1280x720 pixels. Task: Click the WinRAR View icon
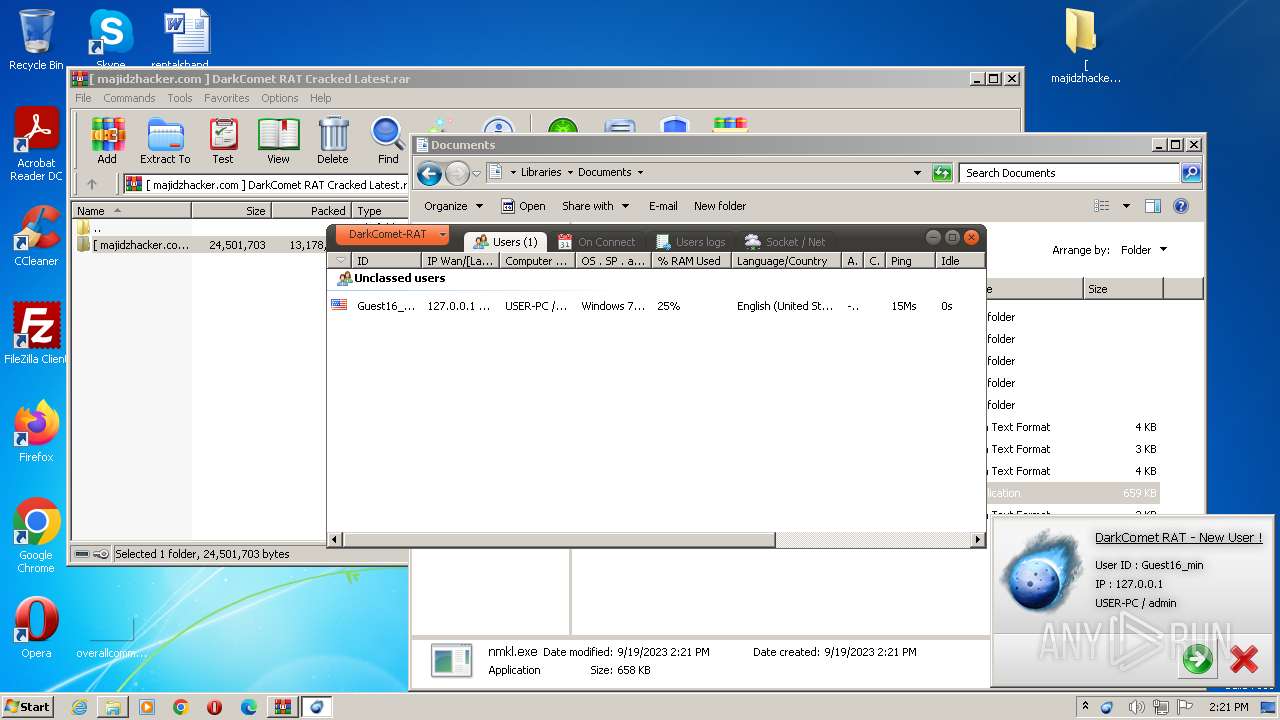tap(278, 141)
